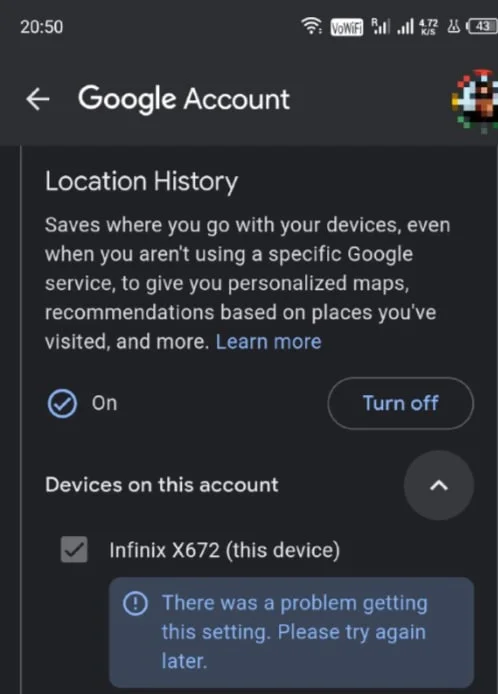498x694 pixels.
Task: Tap the Location History heading
Action: click(x=141, y=181)
